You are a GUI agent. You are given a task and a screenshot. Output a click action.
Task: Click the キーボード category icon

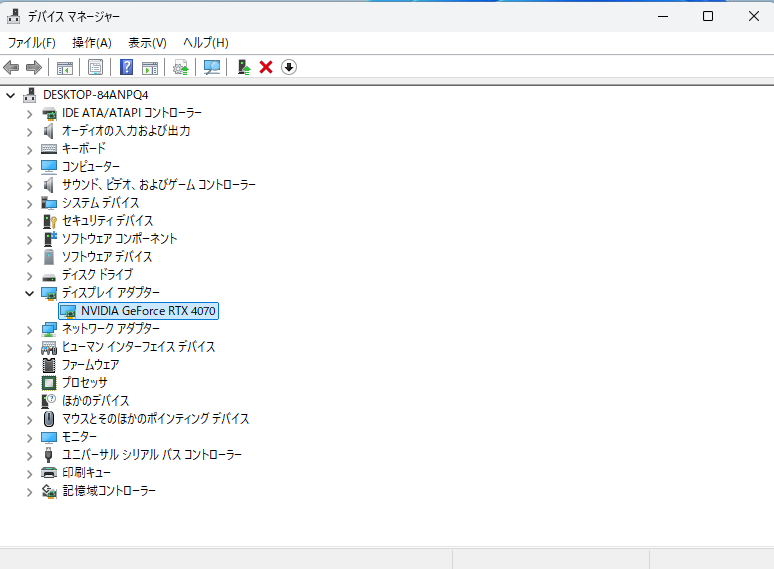49,149
